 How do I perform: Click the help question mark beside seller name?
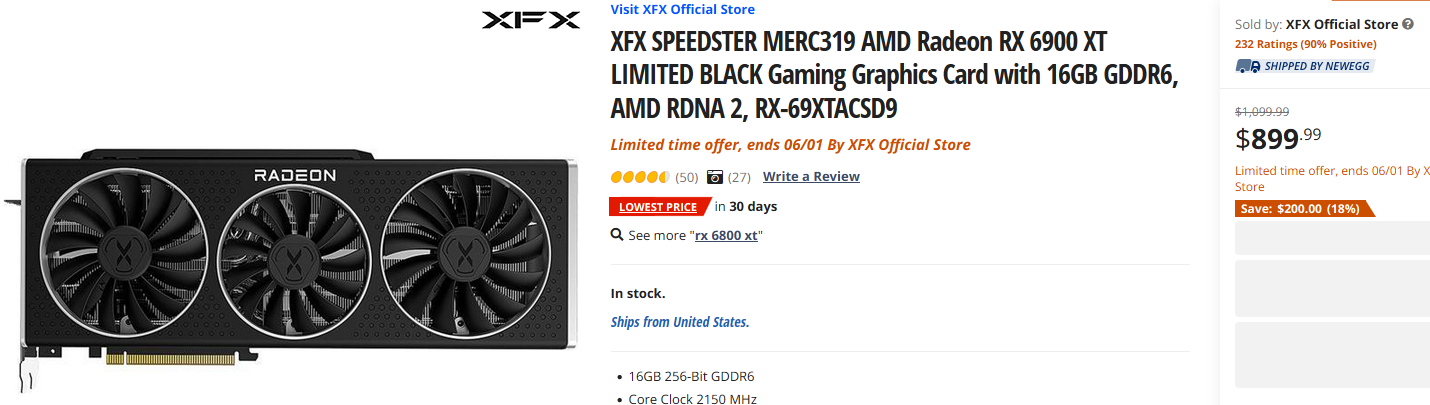click(x=1408, y=24)
